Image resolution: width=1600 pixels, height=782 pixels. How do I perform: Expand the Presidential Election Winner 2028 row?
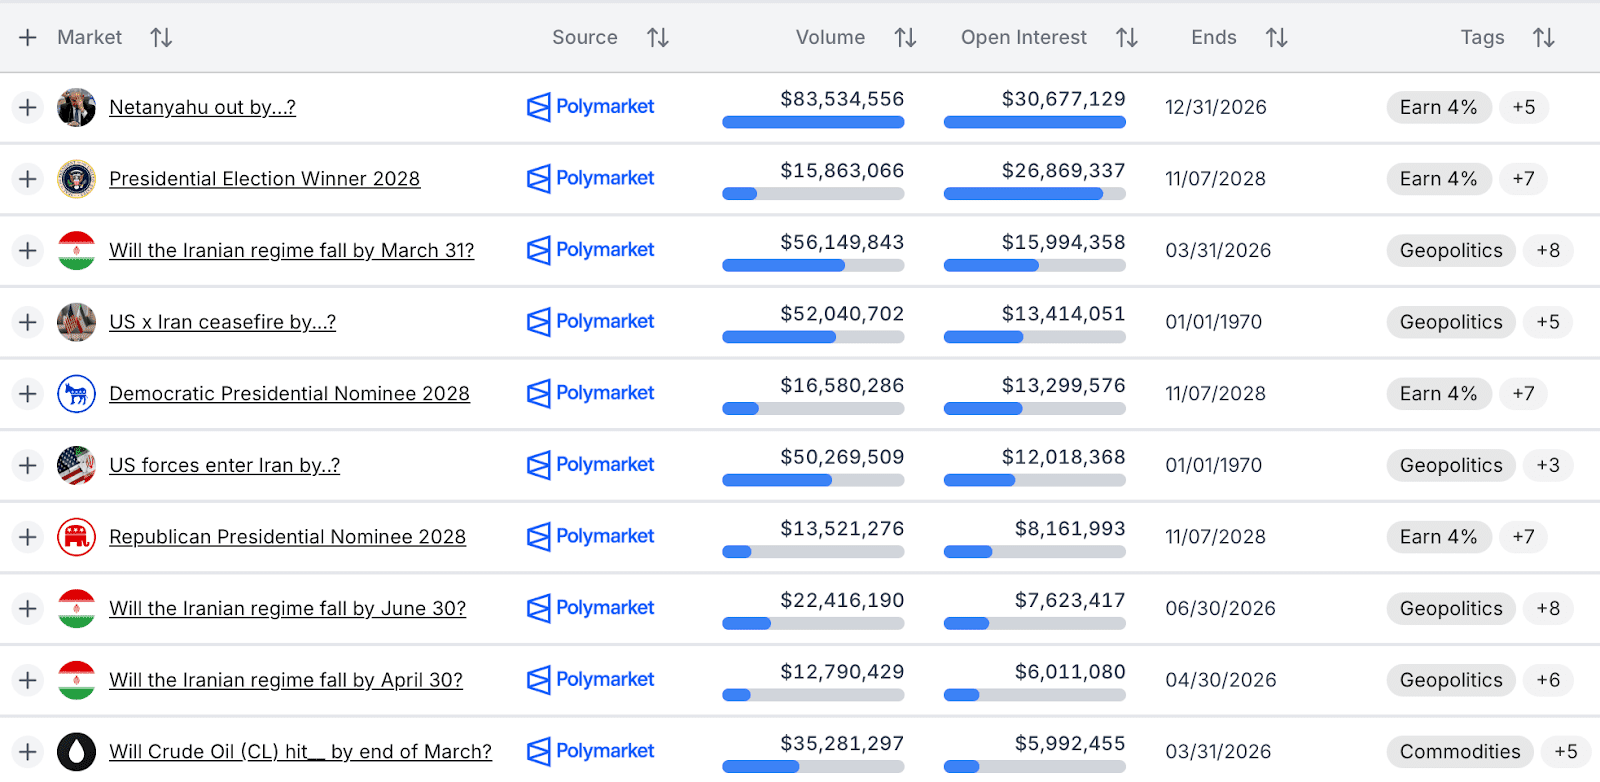[x=28, y=179]
